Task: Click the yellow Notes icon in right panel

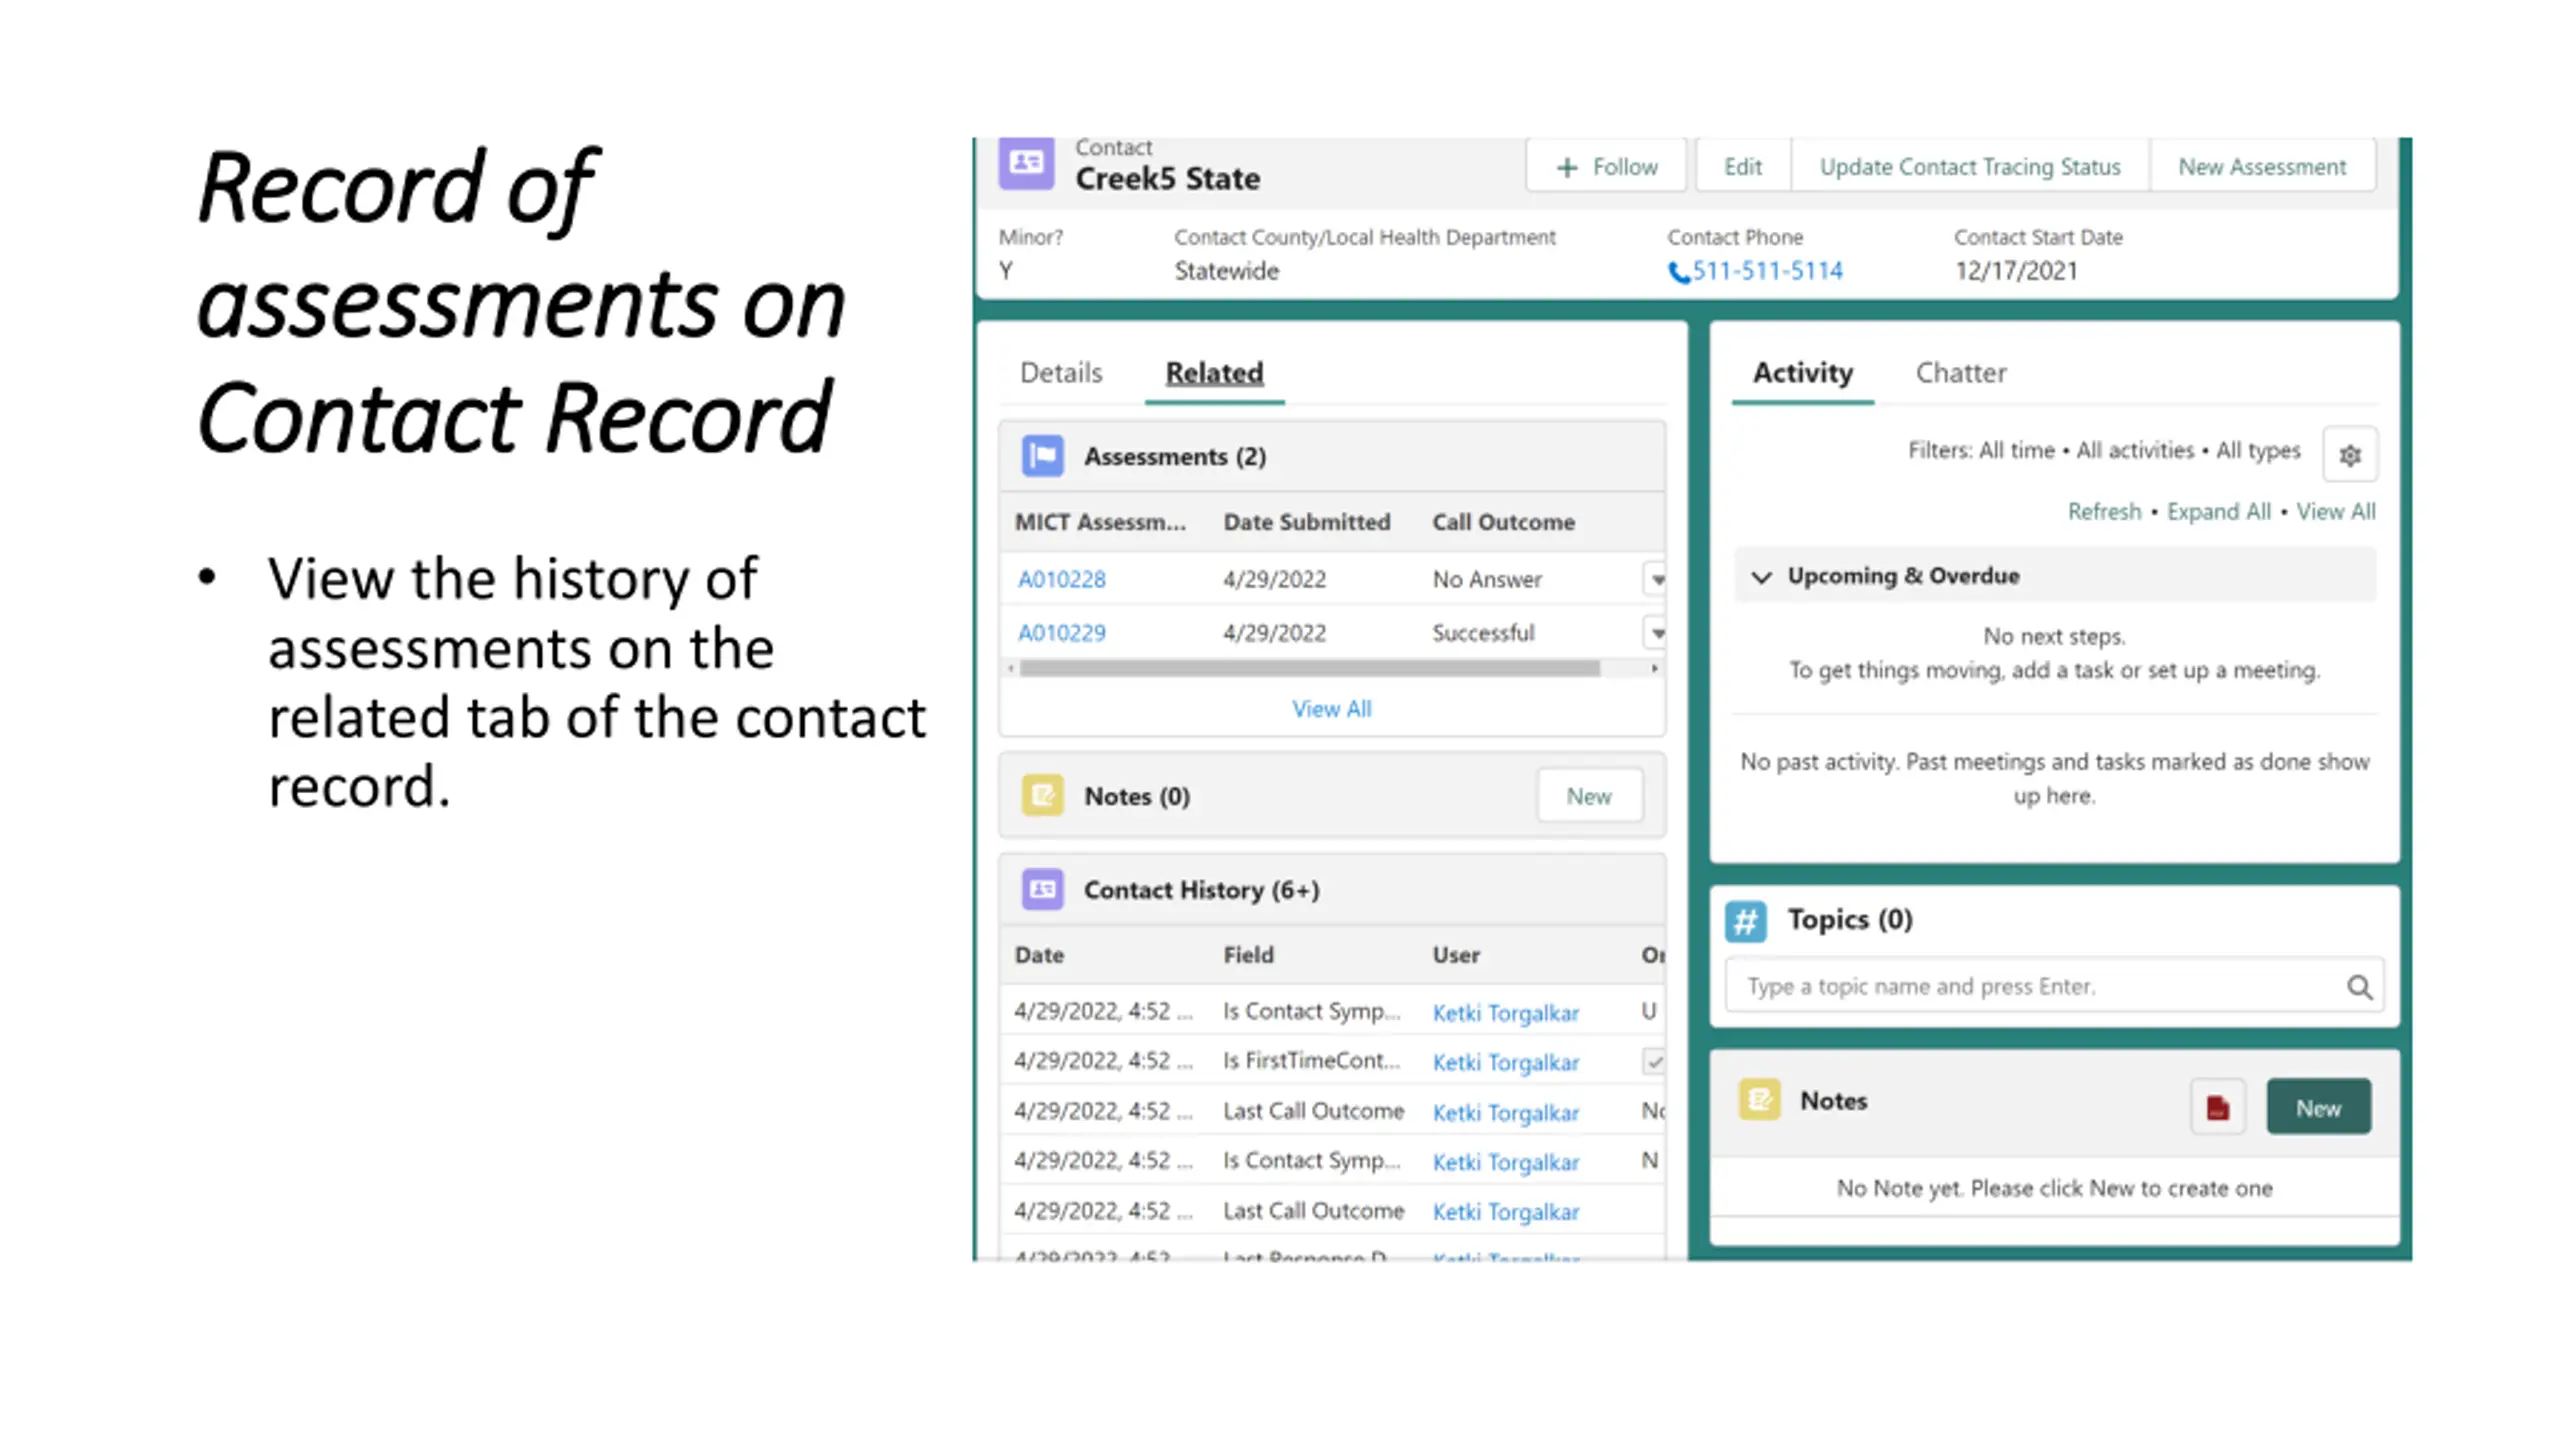Action: [1759, 1100]
